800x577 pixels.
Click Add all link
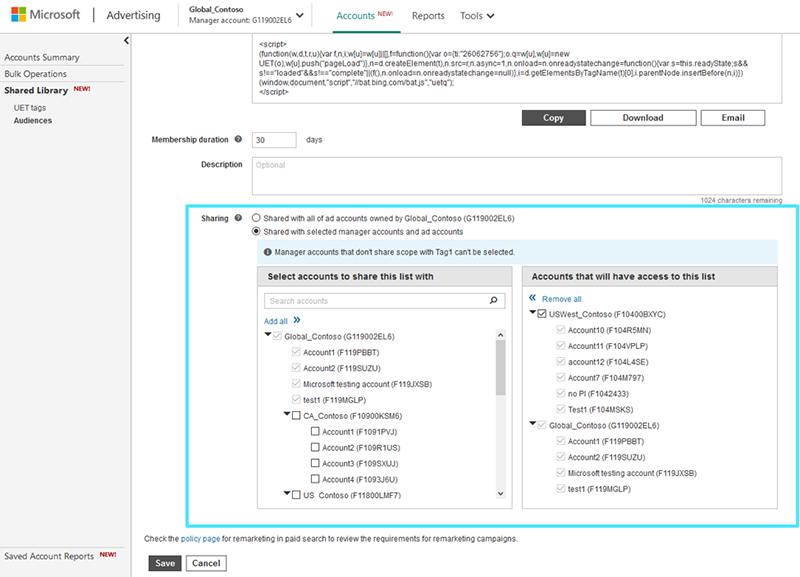(x=276, y=321)
